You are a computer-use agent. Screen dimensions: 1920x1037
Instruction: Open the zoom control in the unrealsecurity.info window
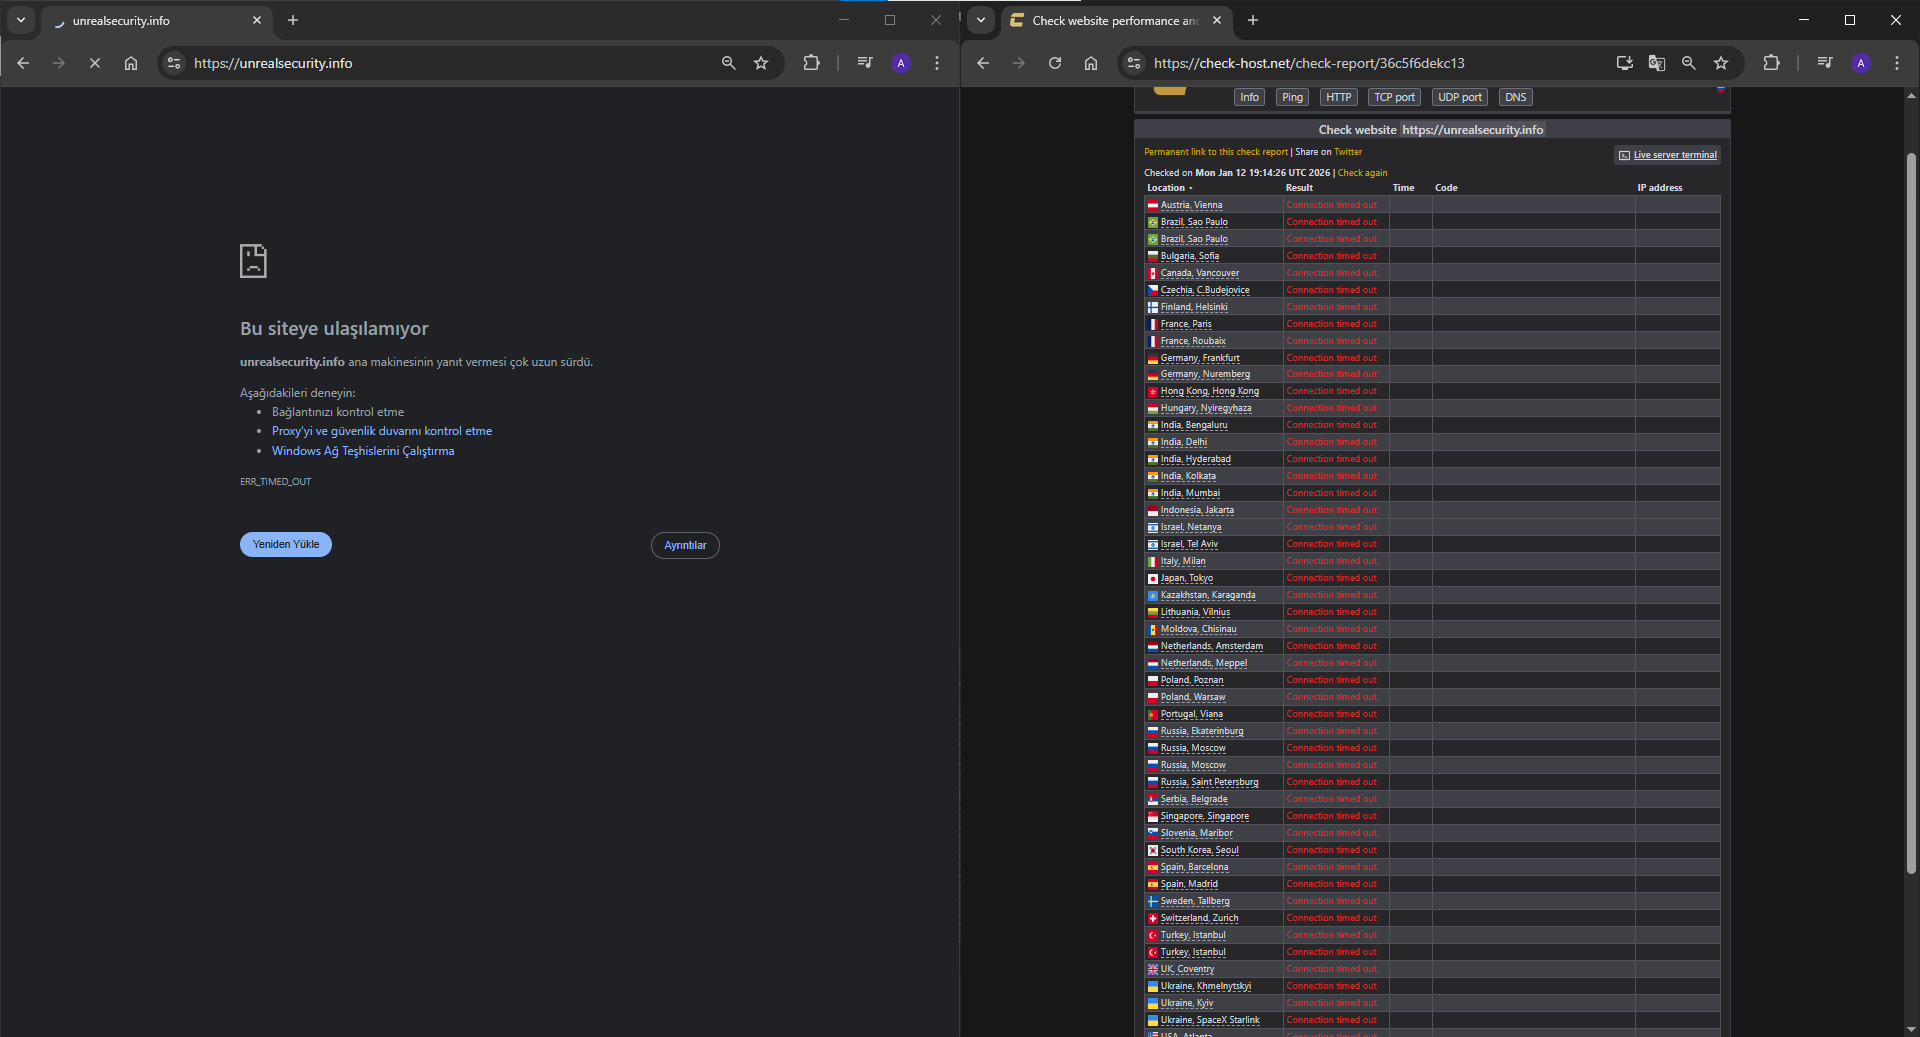(x=729, y=63)
